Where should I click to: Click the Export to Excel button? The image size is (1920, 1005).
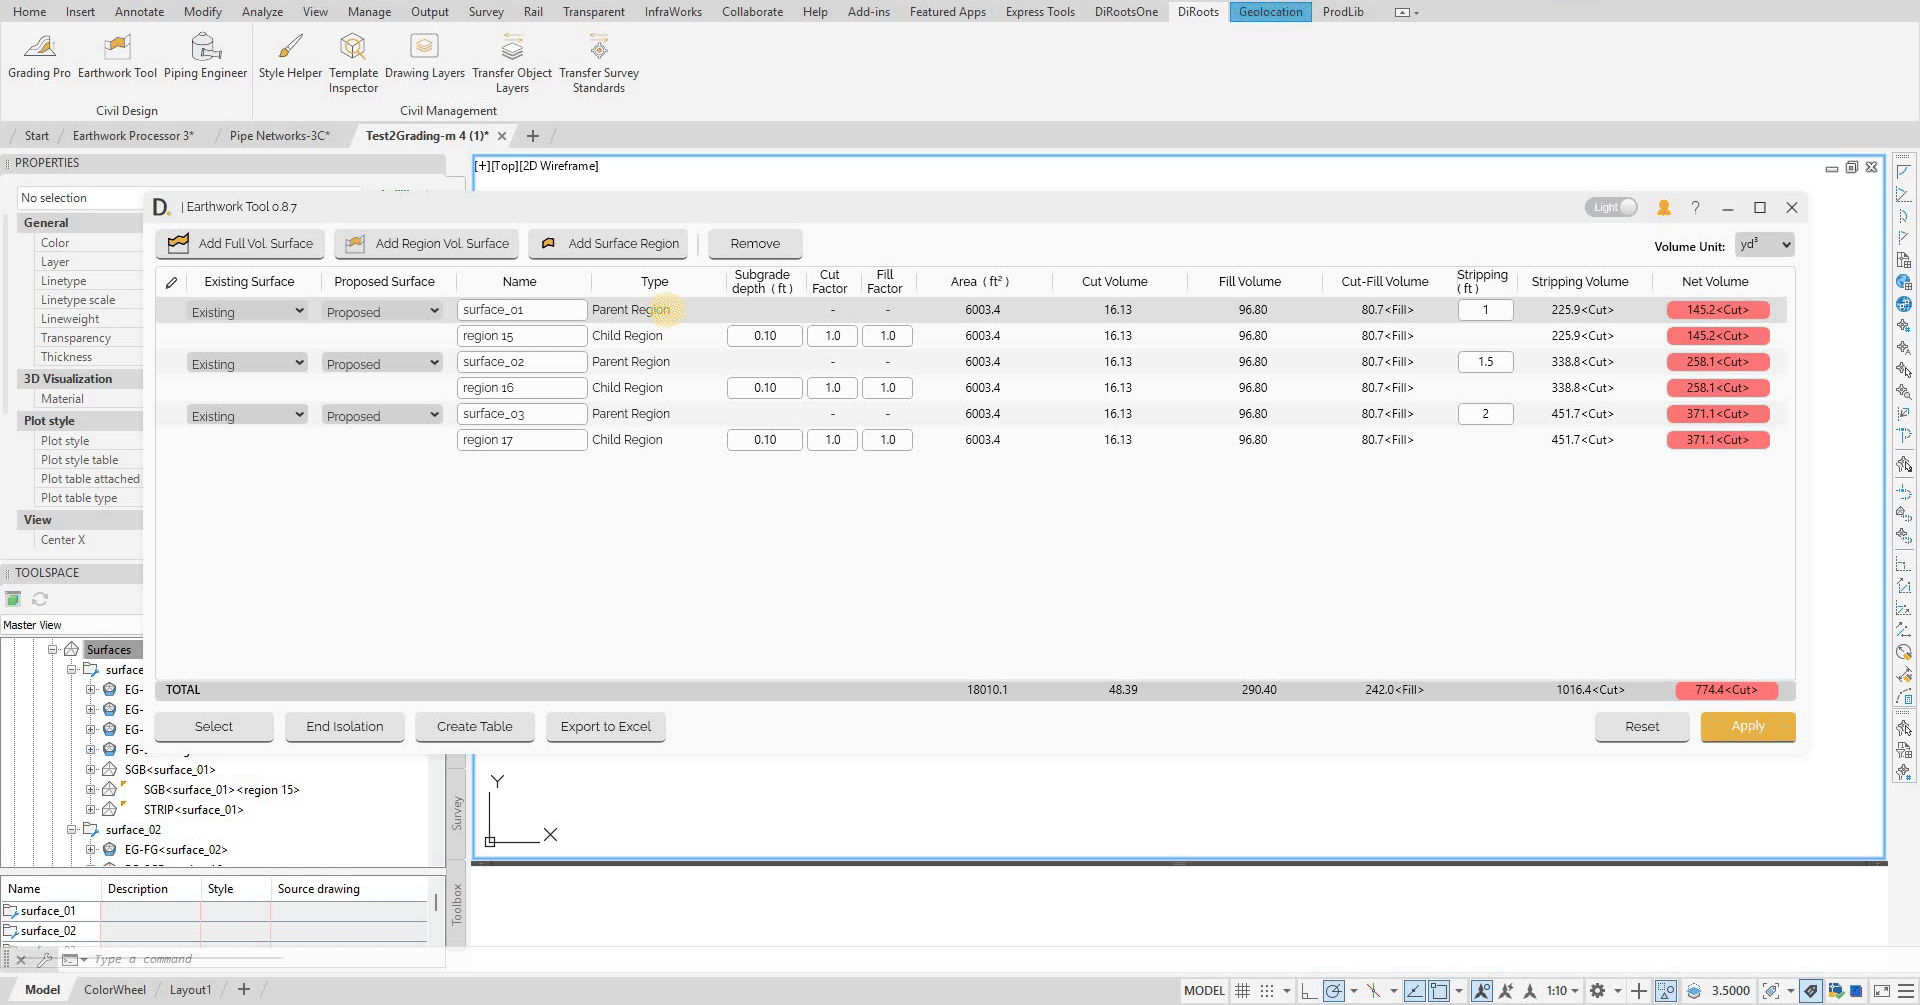605,727
